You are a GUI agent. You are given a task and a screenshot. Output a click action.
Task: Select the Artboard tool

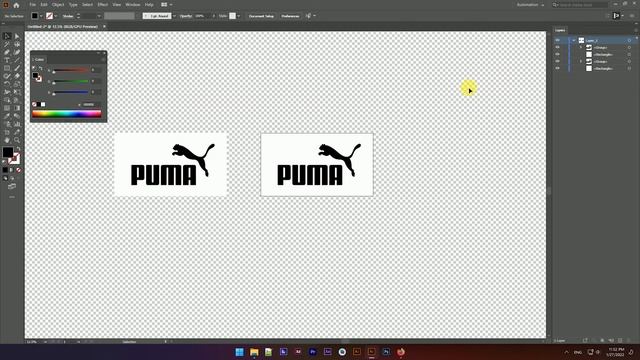[x=7, y=132]
